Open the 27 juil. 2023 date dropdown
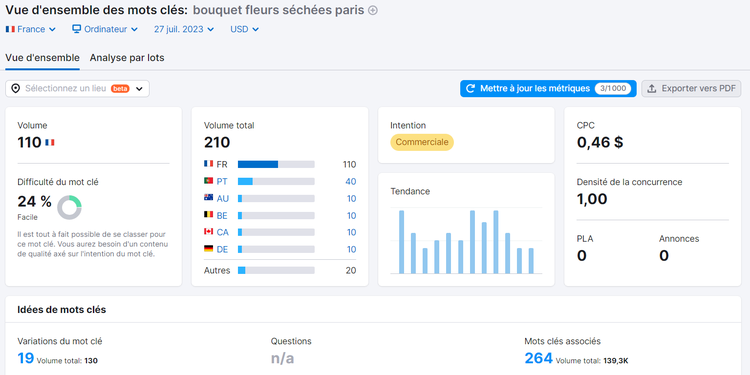 pyautogui.click(x=185, y=29)
